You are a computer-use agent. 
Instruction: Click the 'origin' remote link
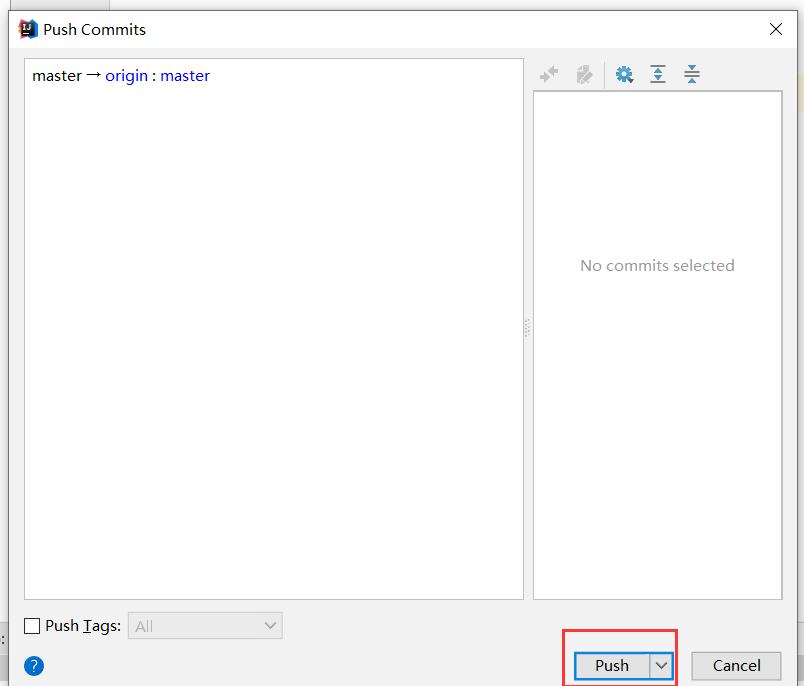pos(127,76)
